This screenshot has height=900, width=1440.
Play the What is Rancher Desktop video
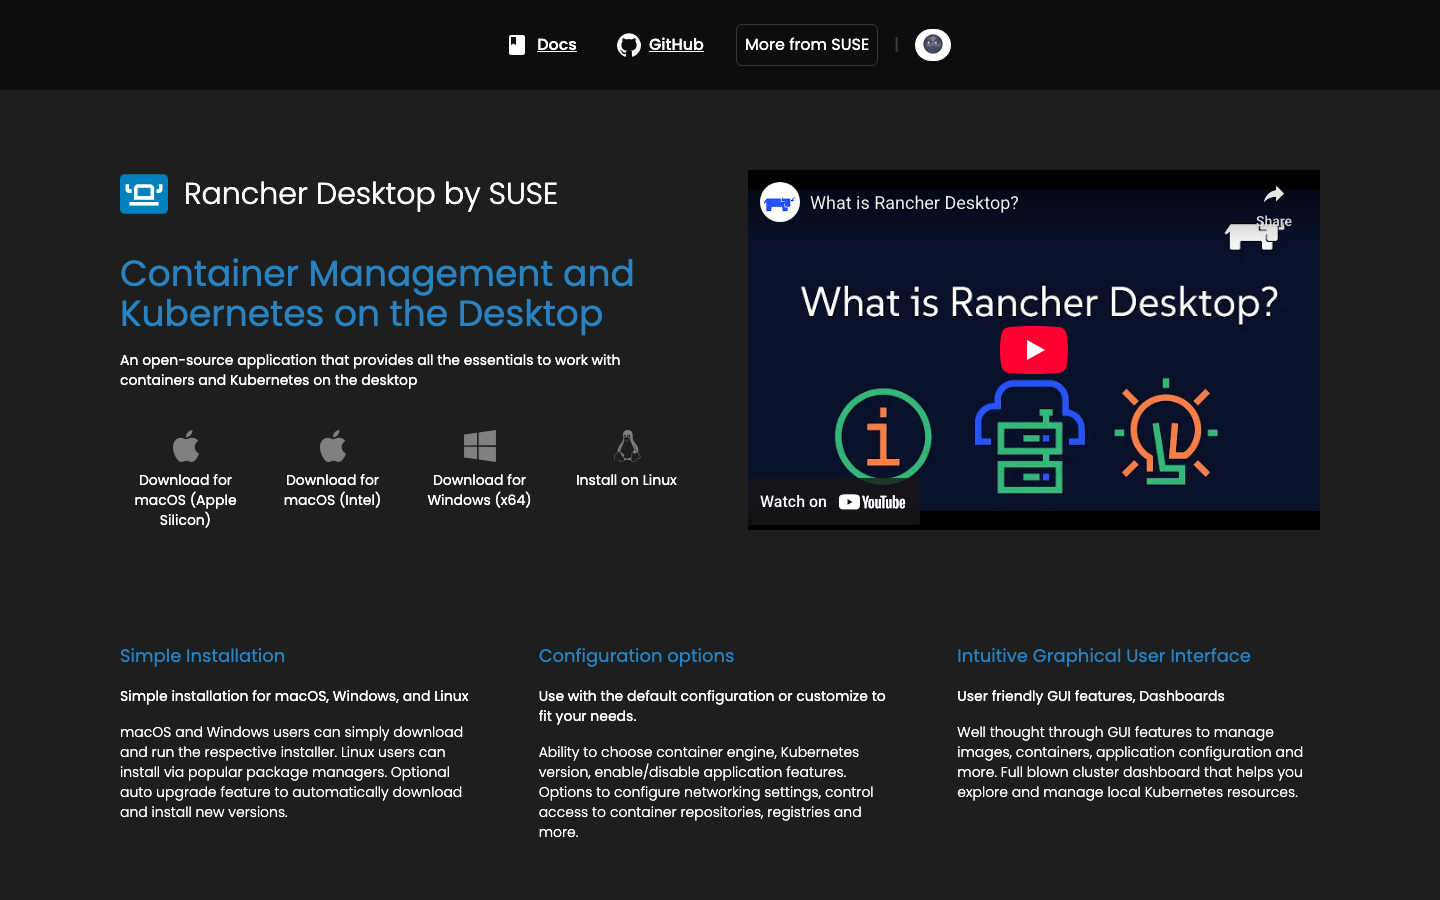1033,350
